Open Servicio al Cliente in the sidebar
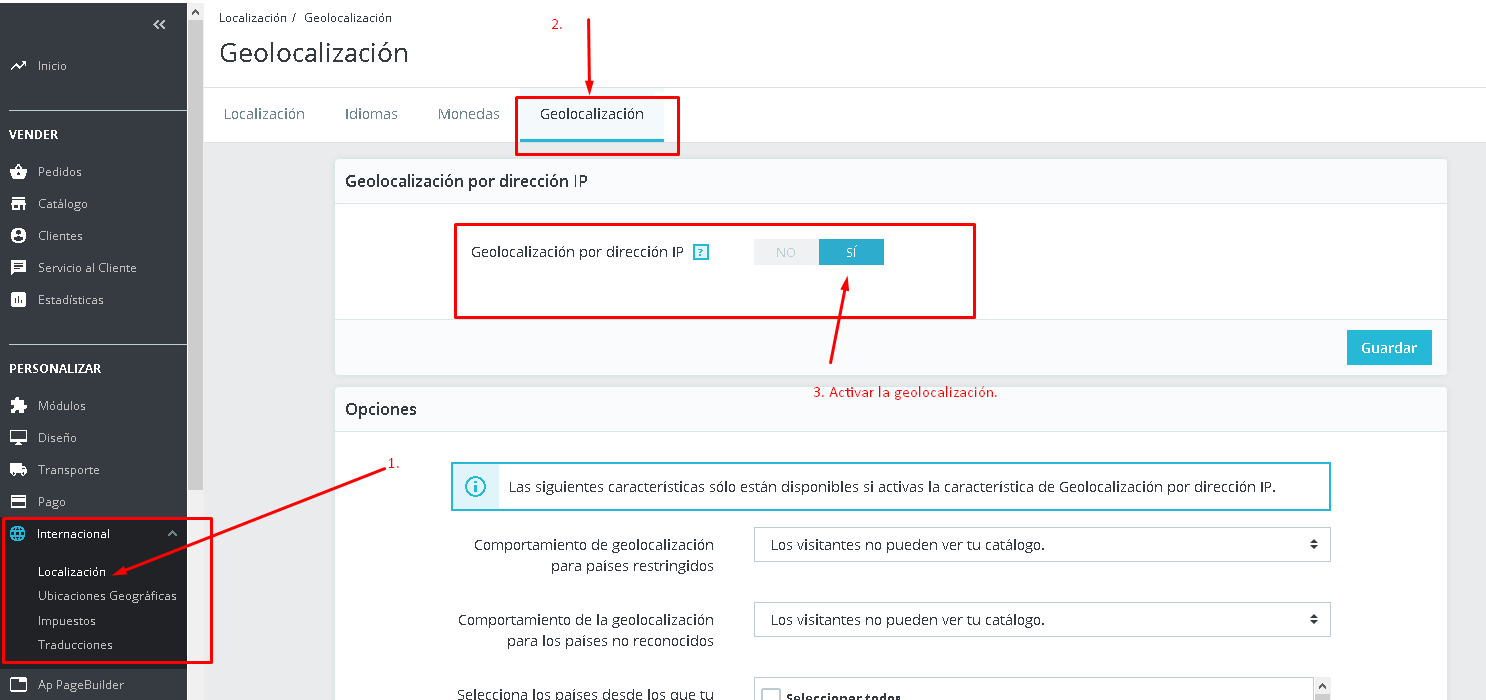 click(87, 268)
